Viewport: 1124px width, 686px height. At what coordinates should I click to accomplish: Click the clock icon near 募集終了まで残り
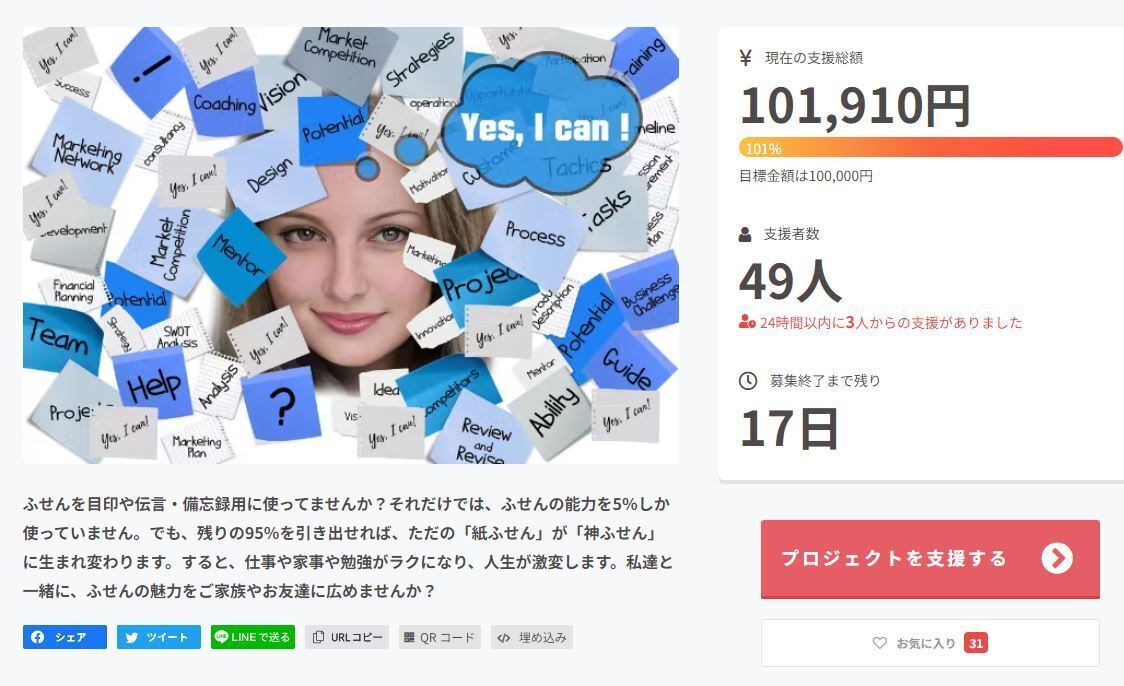748,381
